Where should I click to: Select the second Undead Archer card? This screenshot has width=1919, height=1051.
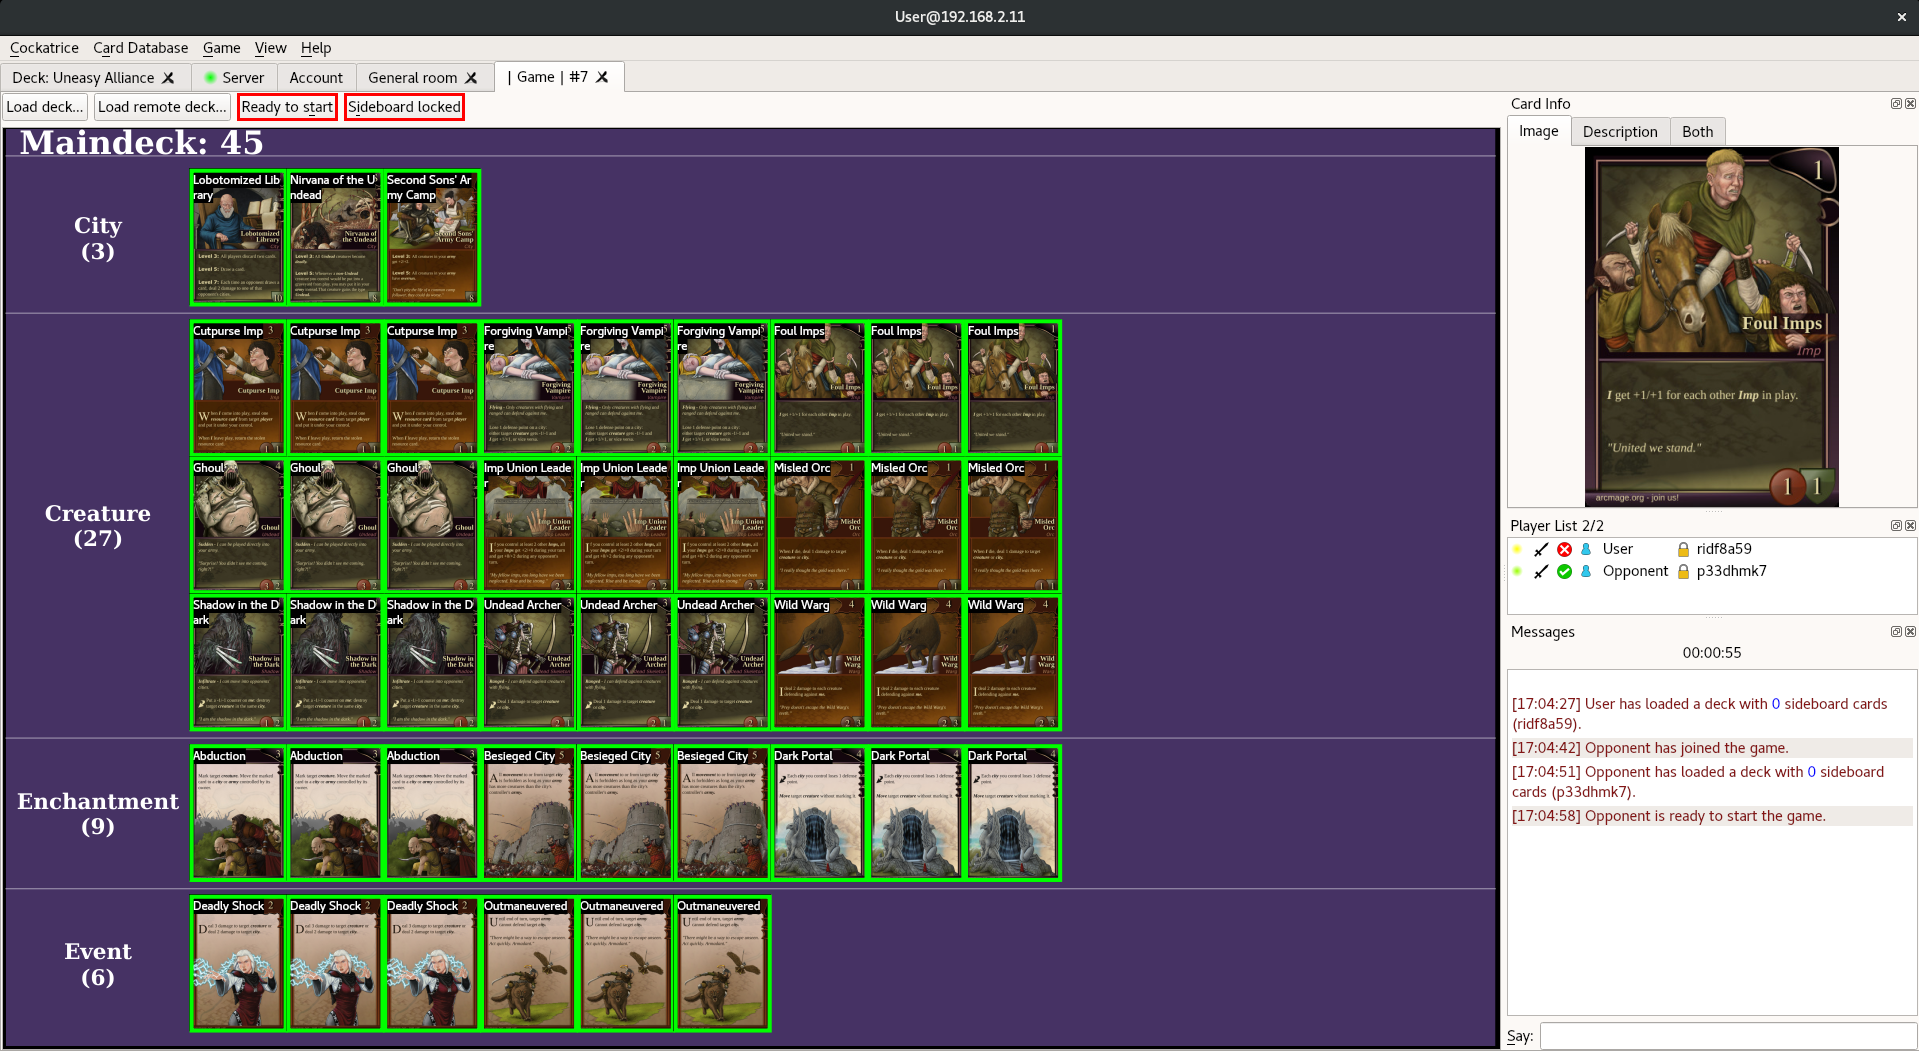click(625, 662)
